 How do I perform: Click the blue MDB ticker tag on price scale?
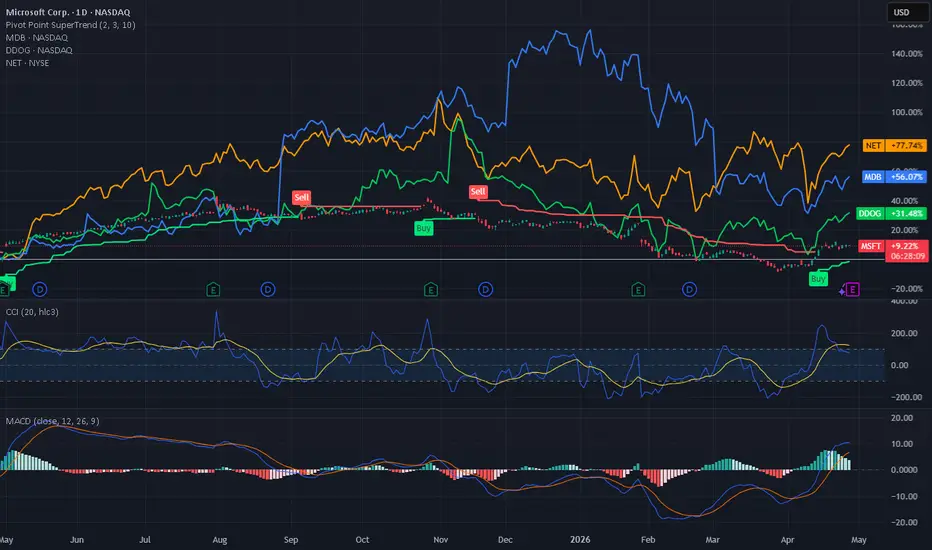[873, 177]
